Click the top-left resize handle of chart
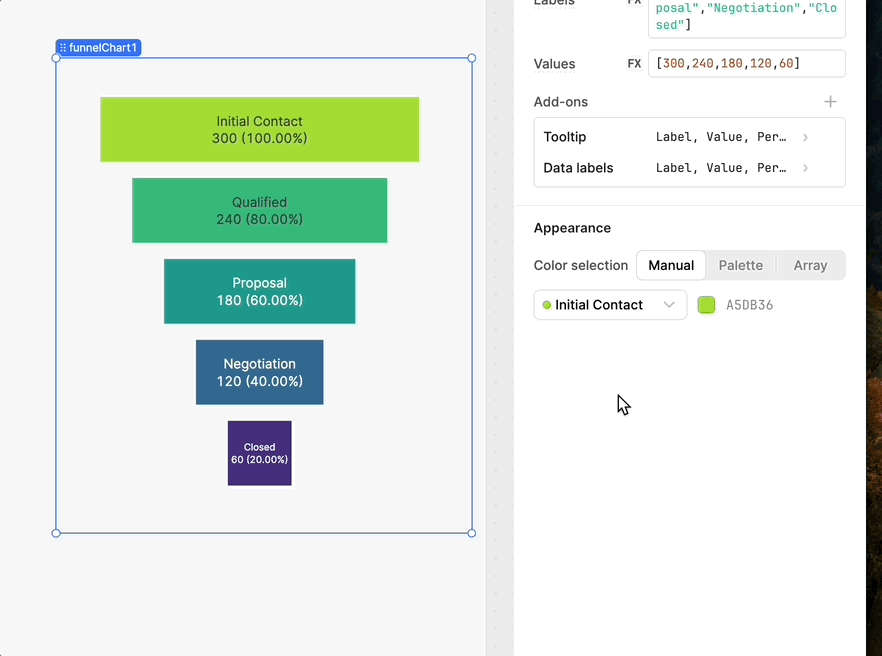This screenshot has width=882, height=656. tap(56, 58)
